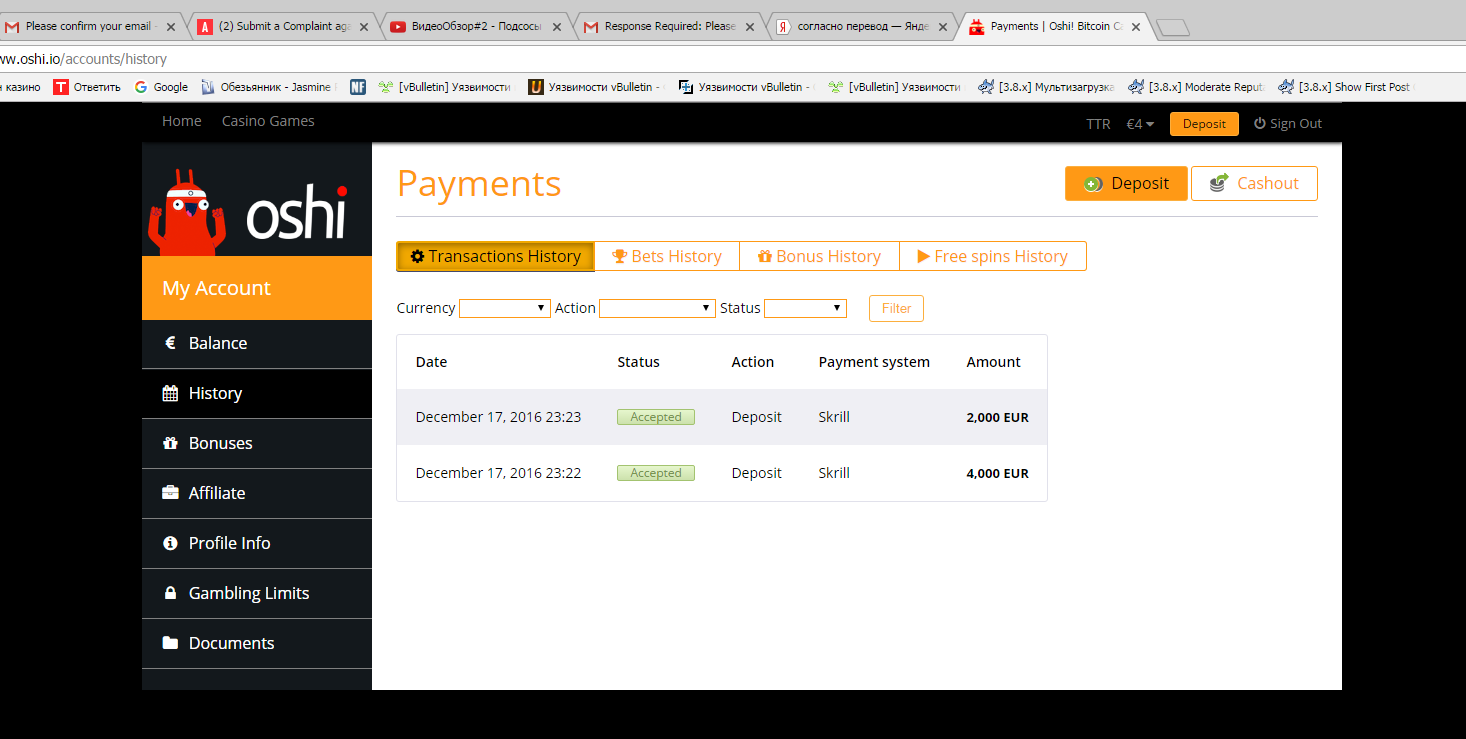This screenshot has height=739, width=1466.
Task: Click the calendar icon beside History
Action: (x=170, y=393)
